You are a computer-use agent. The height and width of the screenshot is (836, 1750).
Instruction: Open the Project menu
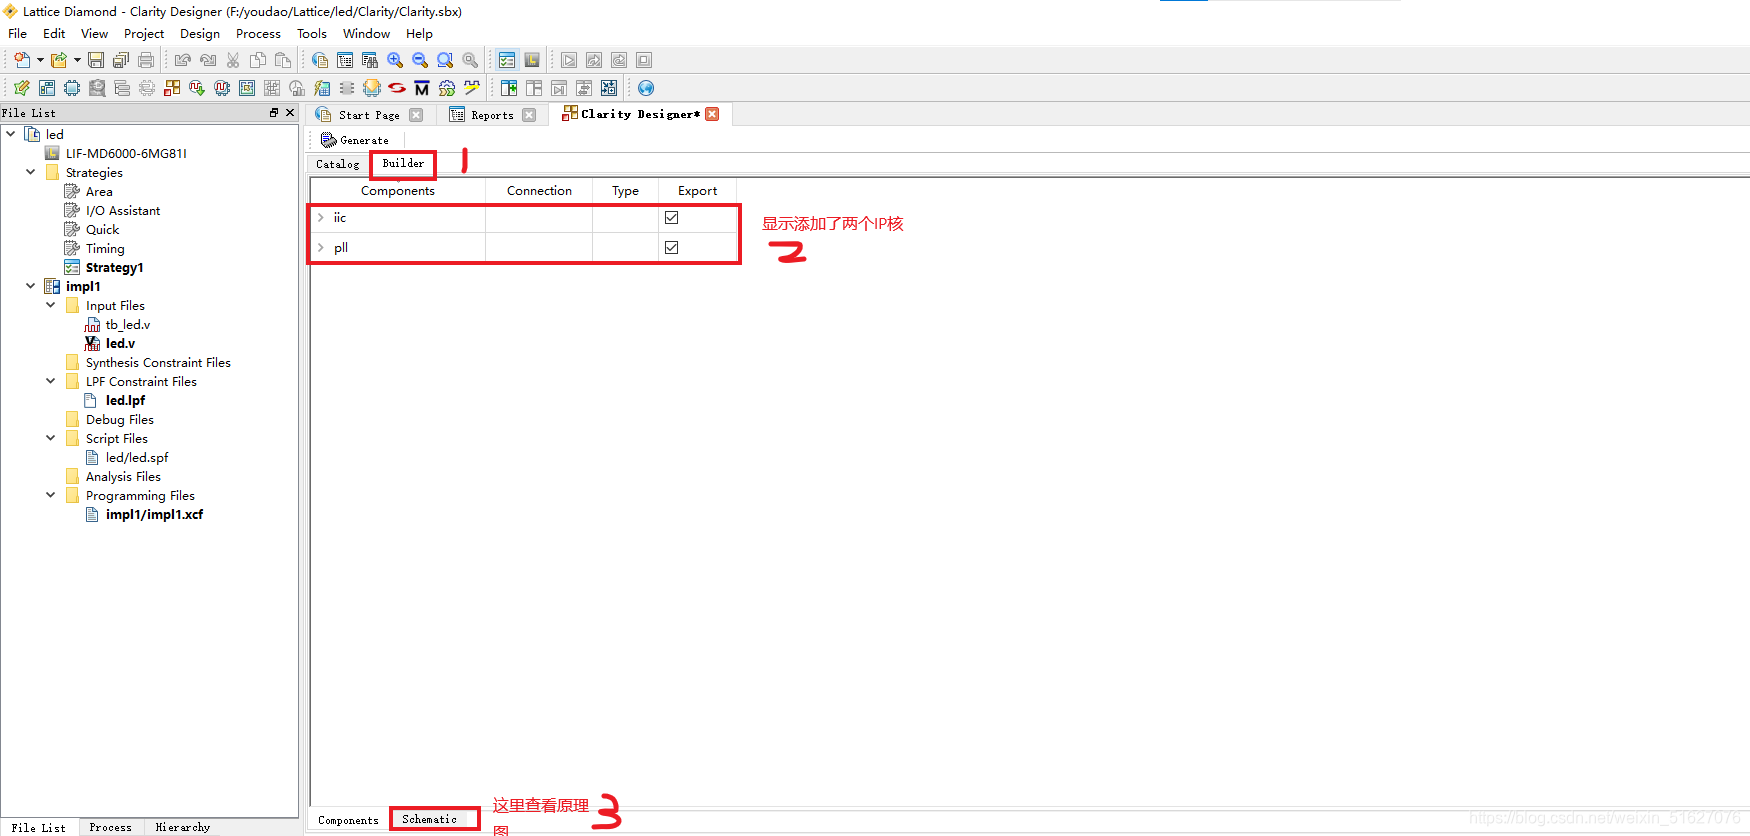click(144, 33)
